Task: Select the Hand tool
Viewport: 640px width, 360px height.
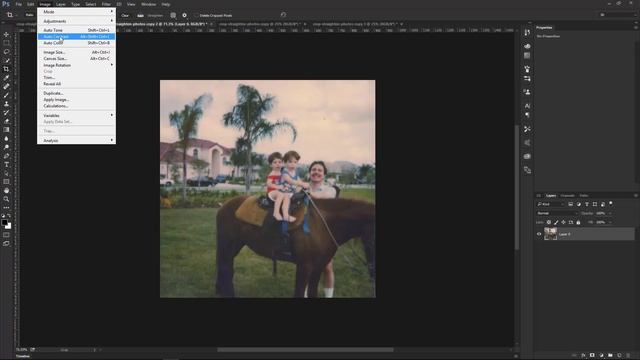Action: (x=6, y=191)
